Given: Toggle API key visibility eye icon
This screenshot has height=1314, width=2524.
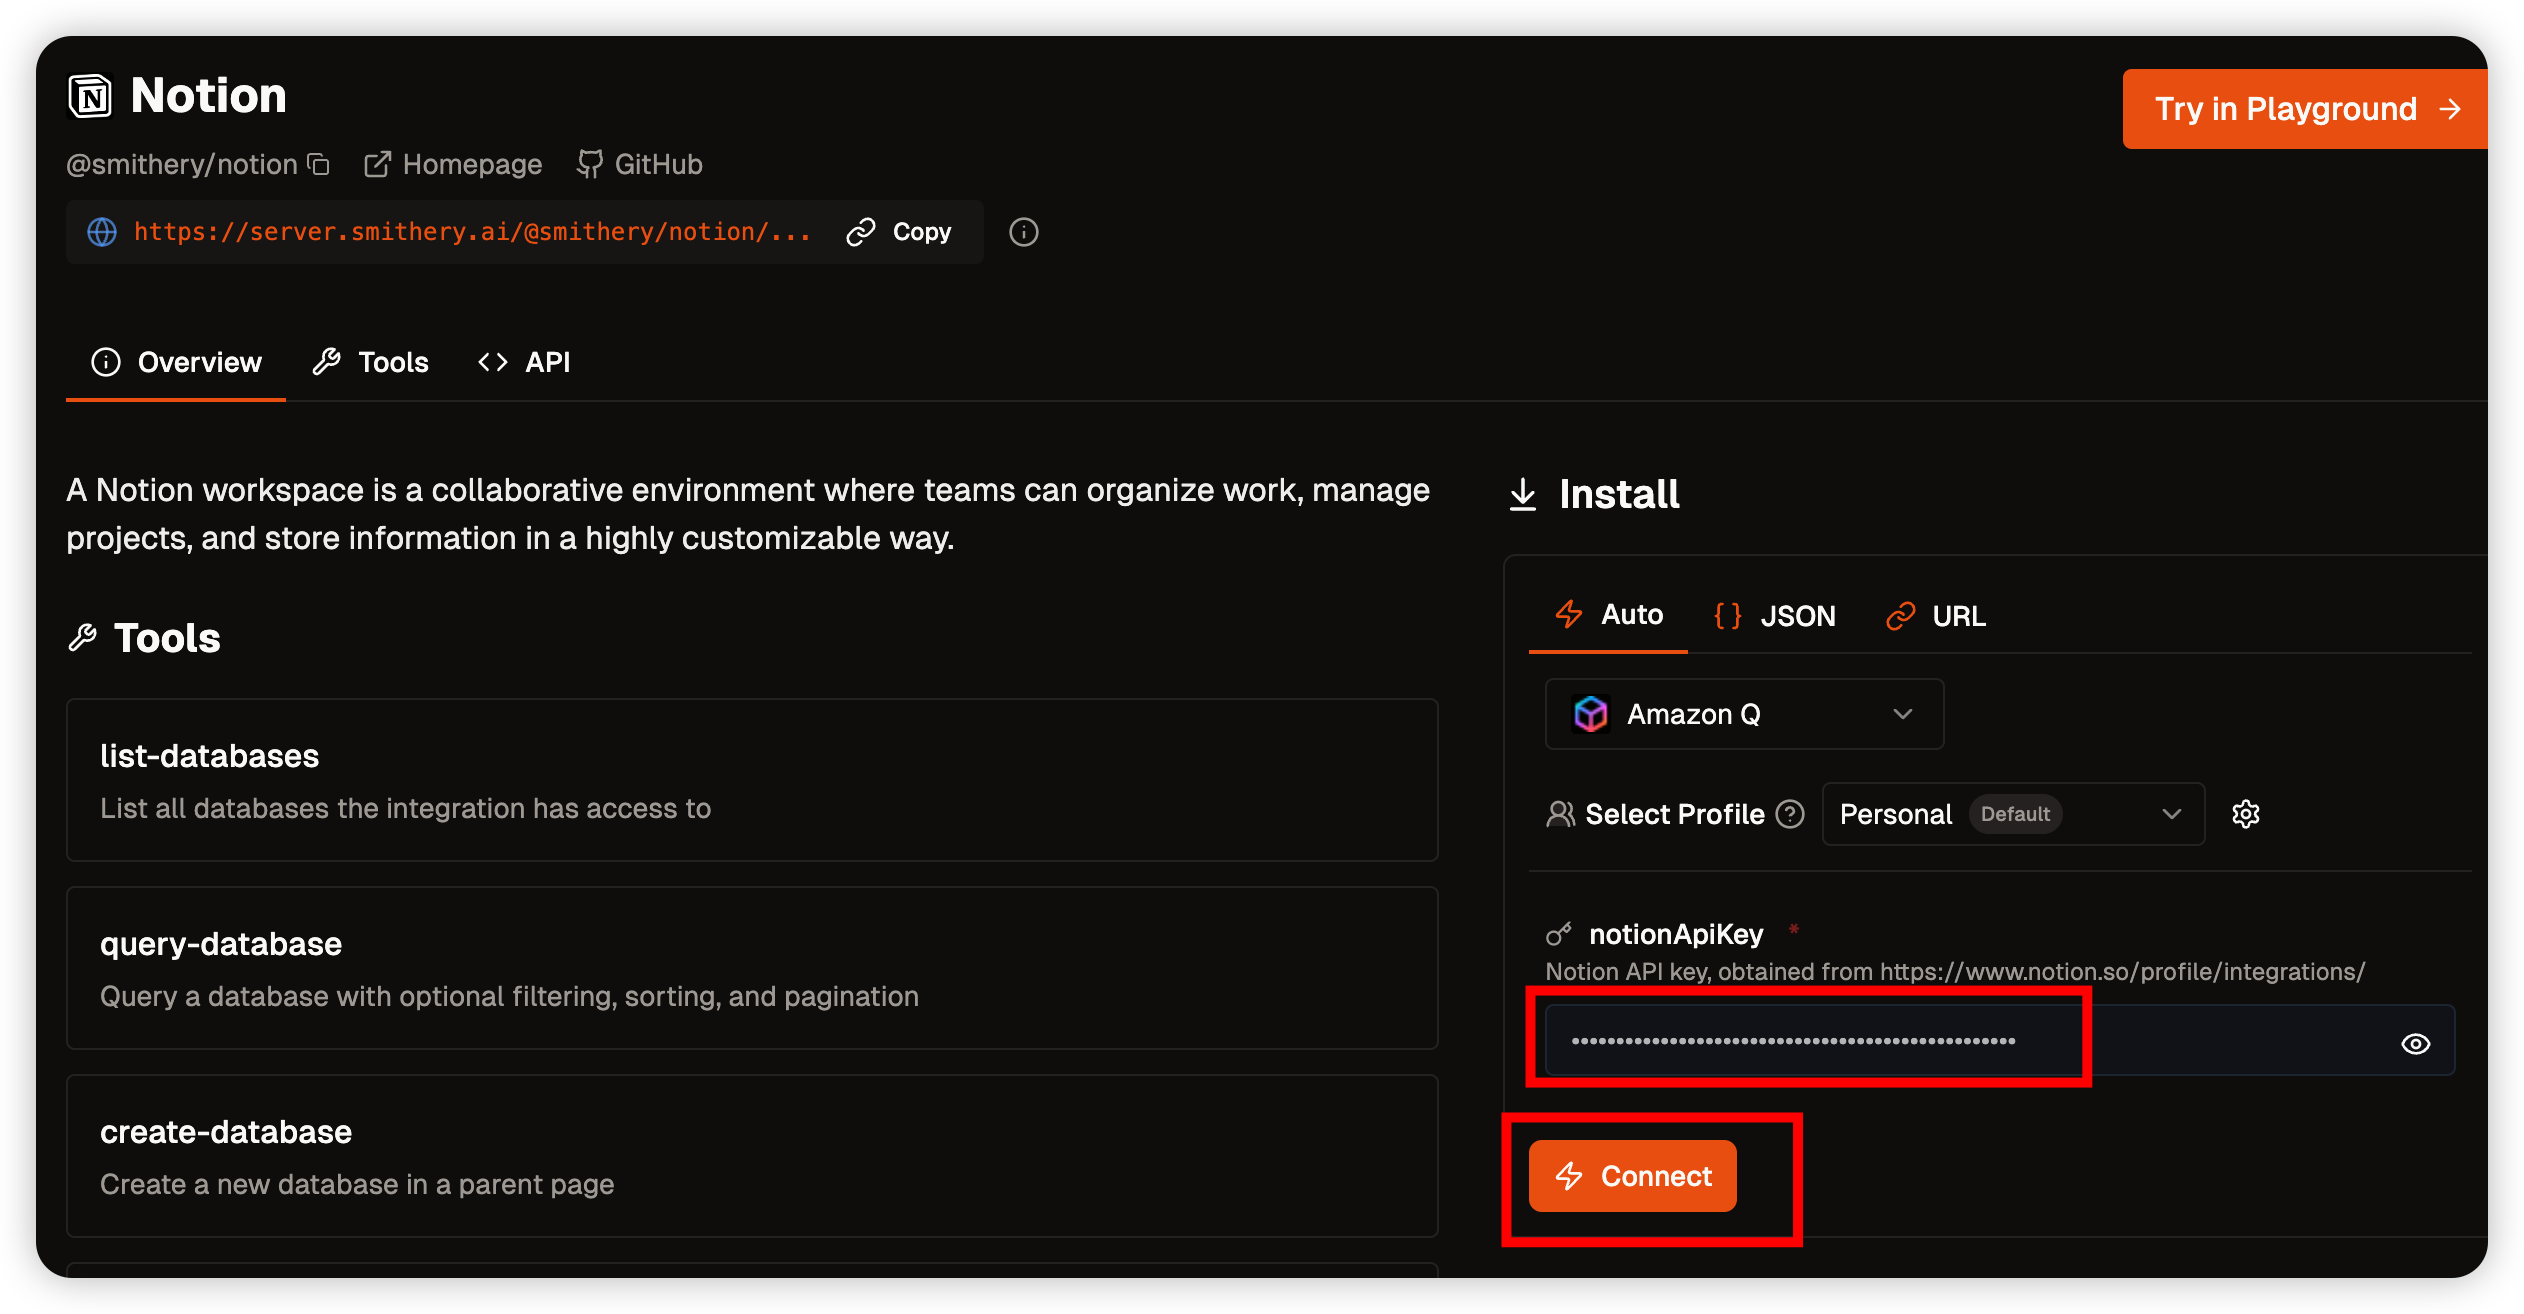Looking at the screenshot, I should (x=2415, y=1043).
